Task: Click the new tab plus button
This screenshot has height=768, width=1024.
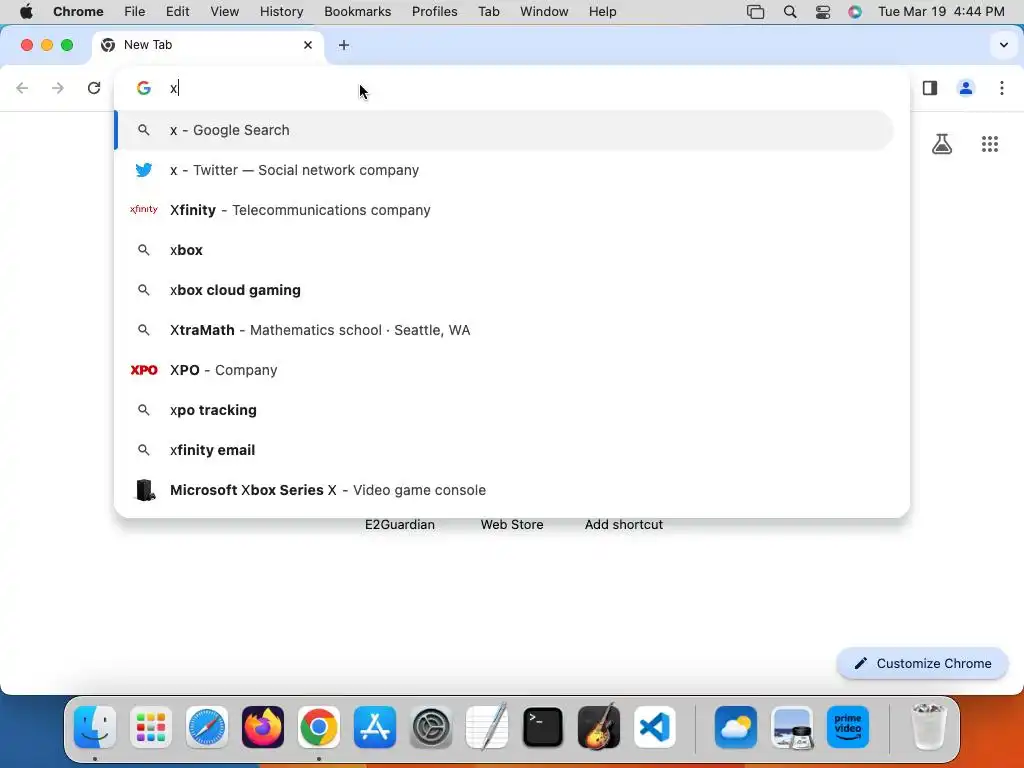Action: click(344, 45)
